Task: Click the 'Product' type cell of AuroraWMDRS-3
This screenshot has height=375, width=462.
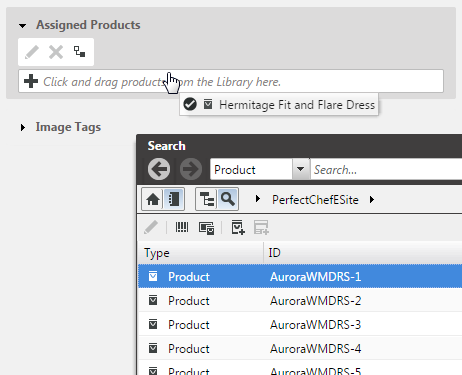Action: tap(189, 325)
